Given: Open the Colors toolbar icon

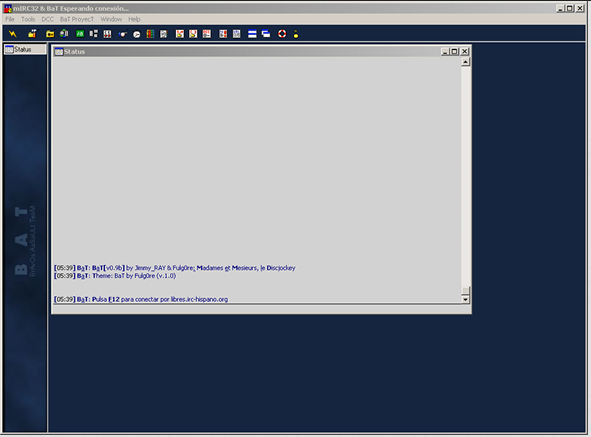Looking at the screenshot, I should [x=150, y=34].
